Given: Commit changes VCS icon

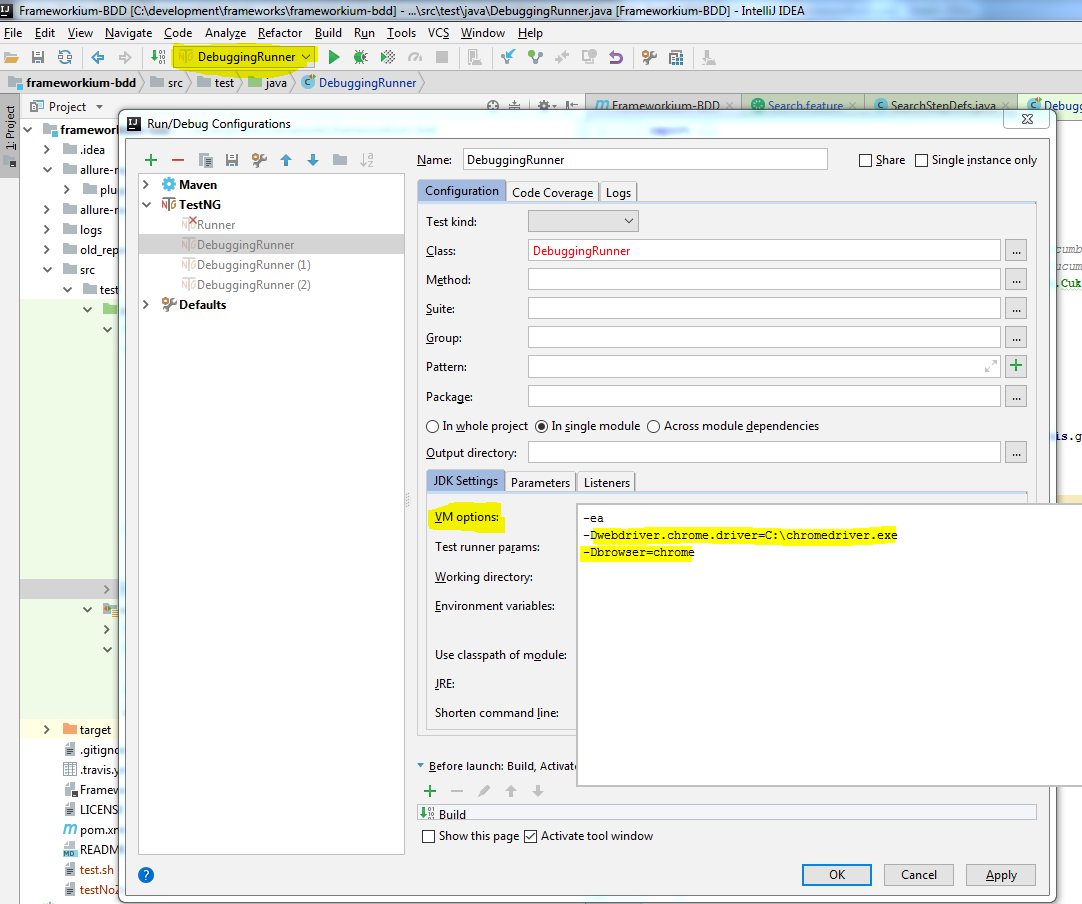Looking at the screenshot, I should pos(535,57).
